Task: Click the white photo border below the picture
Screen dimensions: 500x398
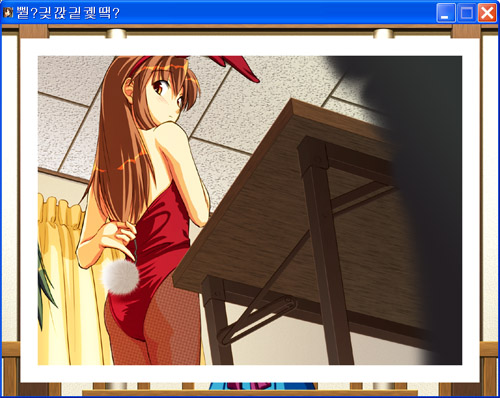Action: 250,374
